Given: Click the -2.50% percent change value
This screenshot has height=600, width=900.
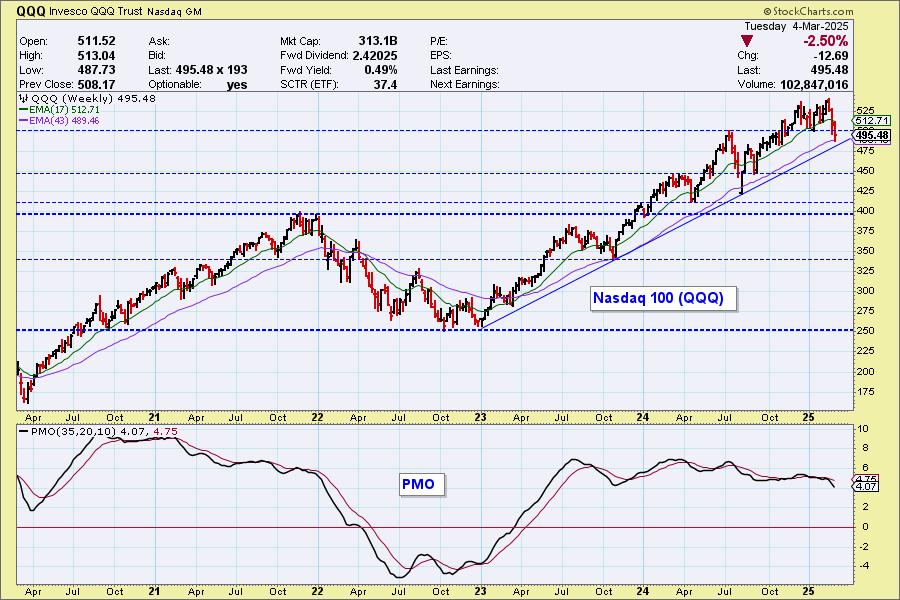Looking at the screenshot, I should point(825,41).
